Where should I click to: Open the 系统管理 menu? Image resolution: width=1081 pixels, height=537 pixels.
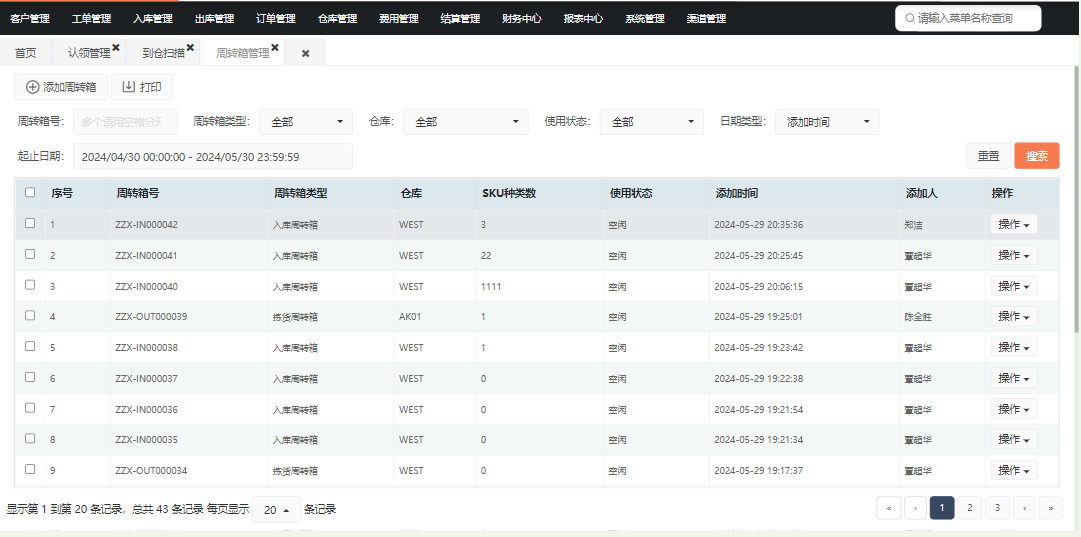pos(645,19)
